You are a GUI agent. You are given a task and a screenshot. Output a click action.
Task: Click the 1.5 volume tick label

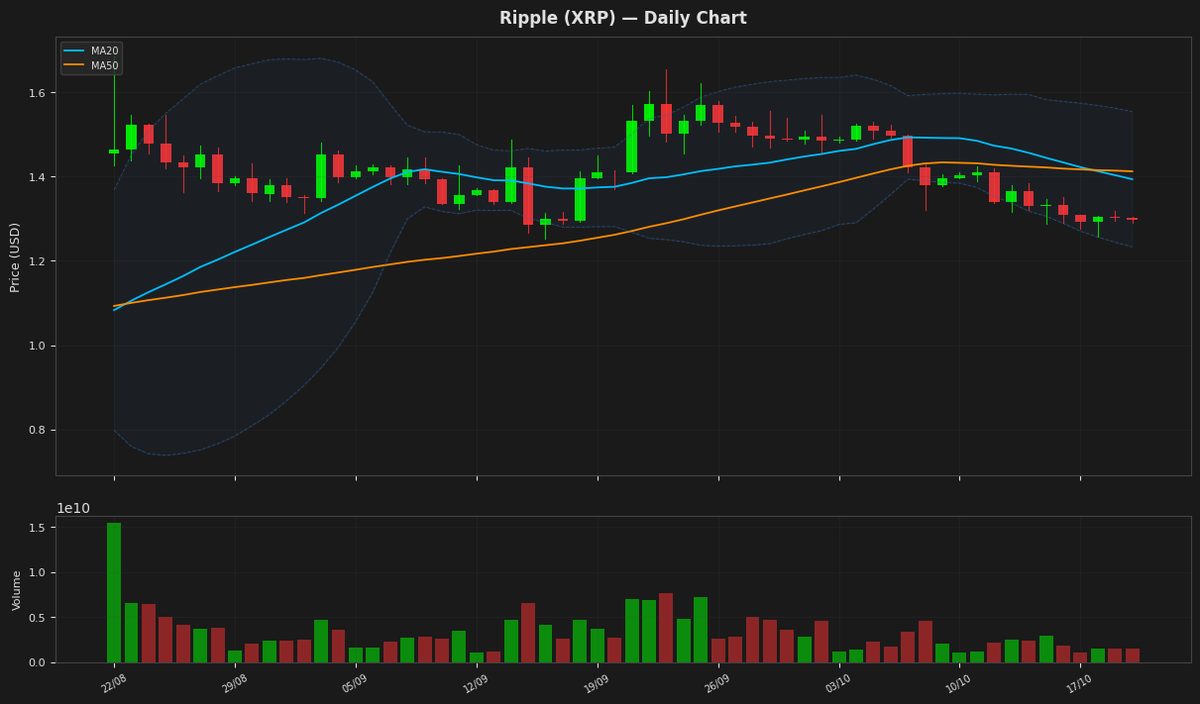click(x=39, y=528)
